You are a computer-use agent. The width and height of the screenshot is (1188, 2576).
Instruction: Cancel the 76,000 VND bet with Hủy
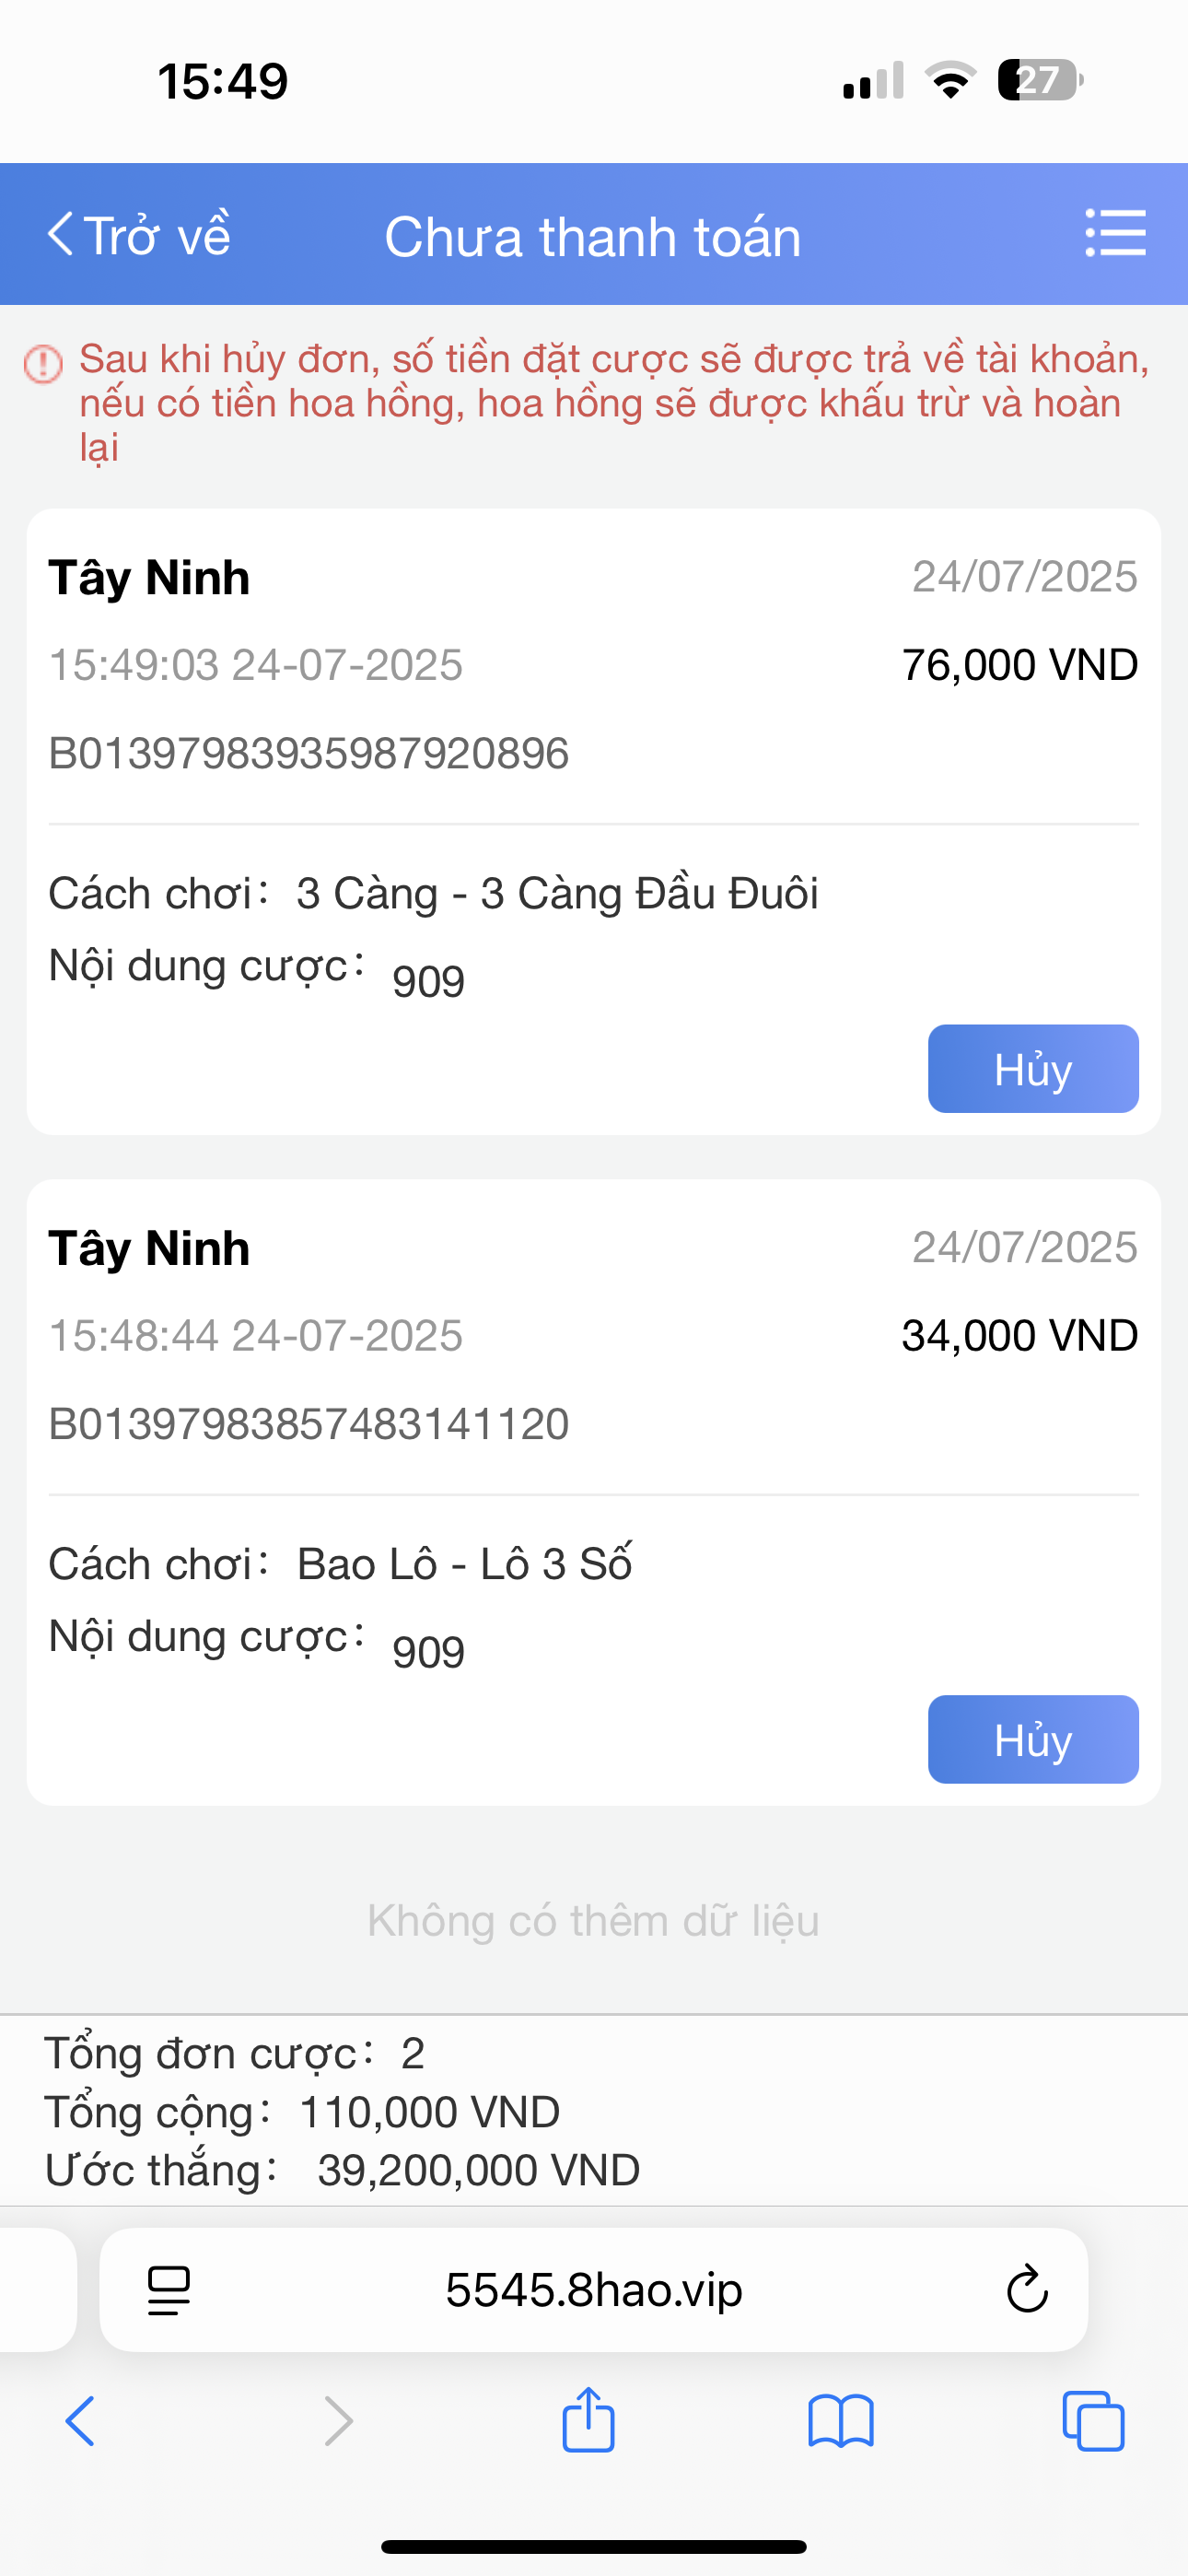[x=1033, y=1068]
